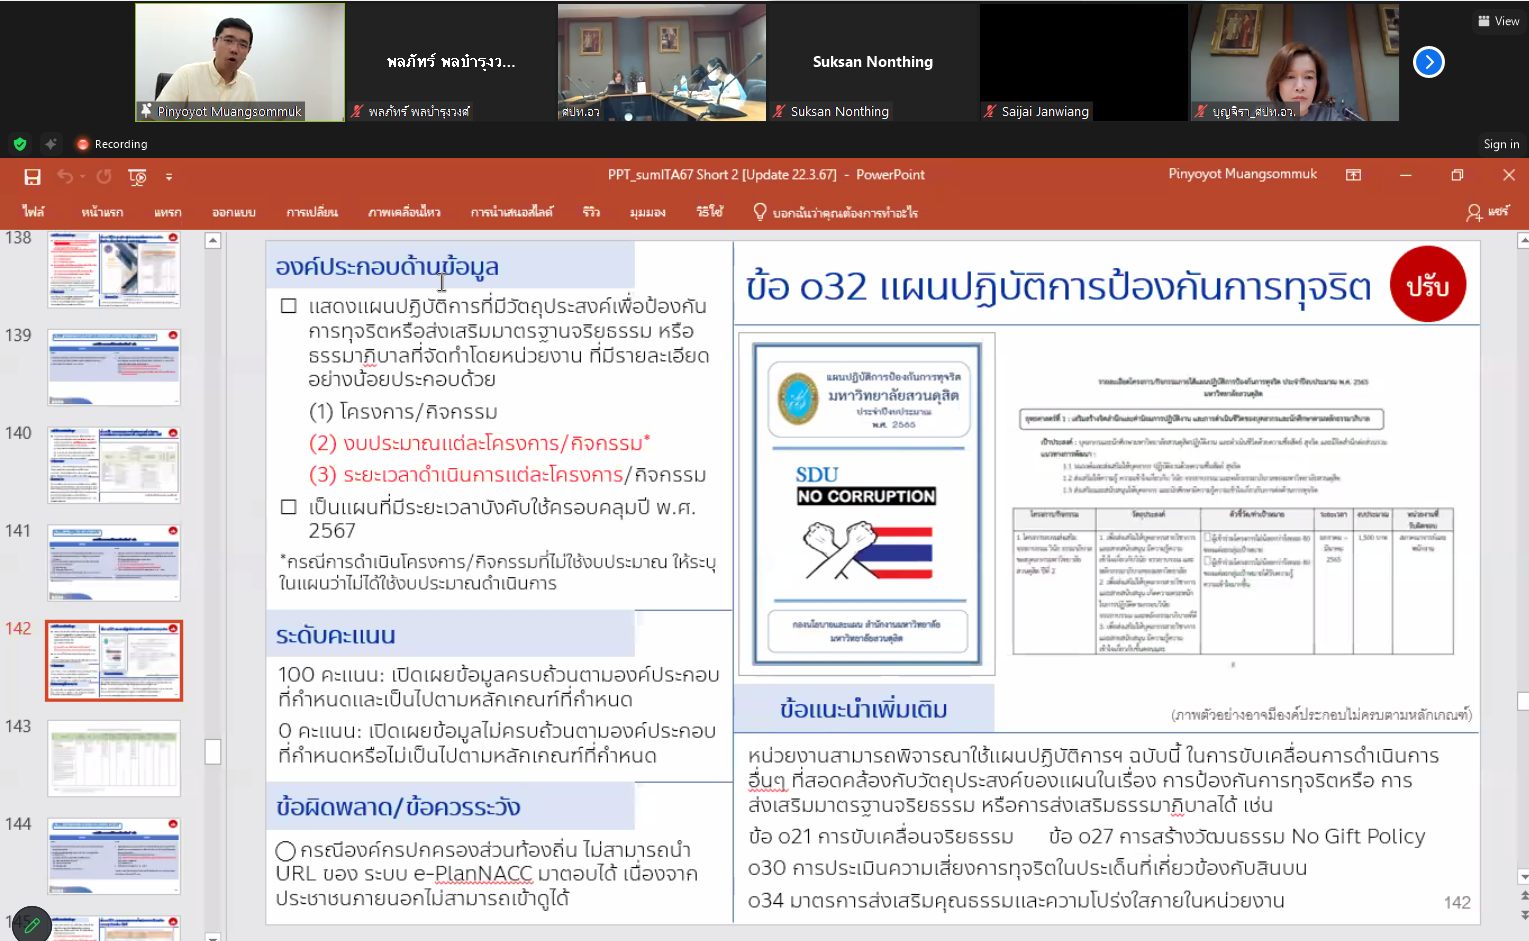Open the ribbon display options icon

(x=1353, y=175)
